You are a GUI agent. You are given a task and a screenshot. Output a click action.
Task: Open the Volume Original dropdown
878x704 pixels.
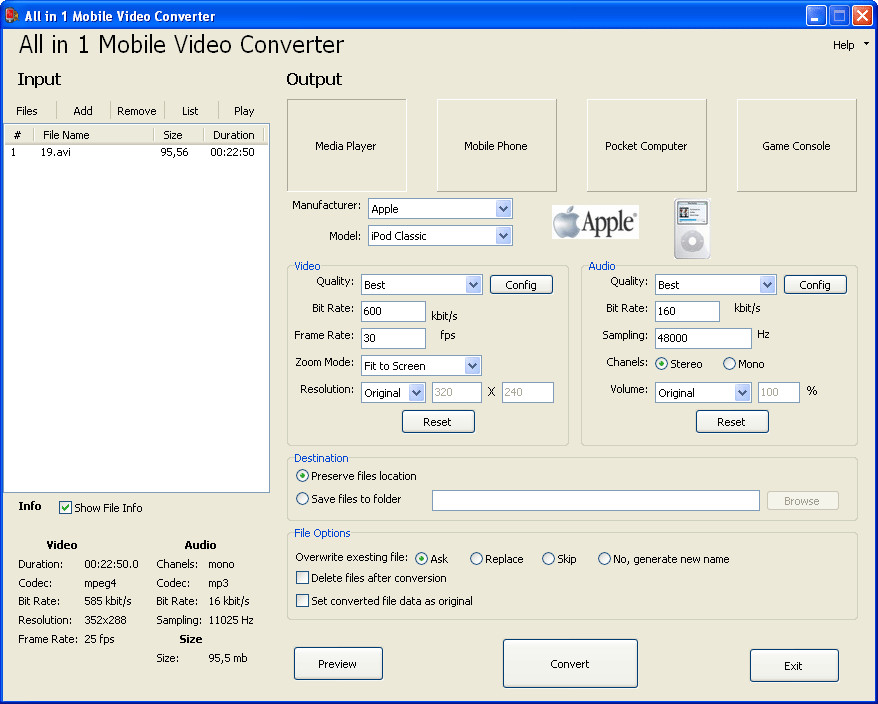742,393
